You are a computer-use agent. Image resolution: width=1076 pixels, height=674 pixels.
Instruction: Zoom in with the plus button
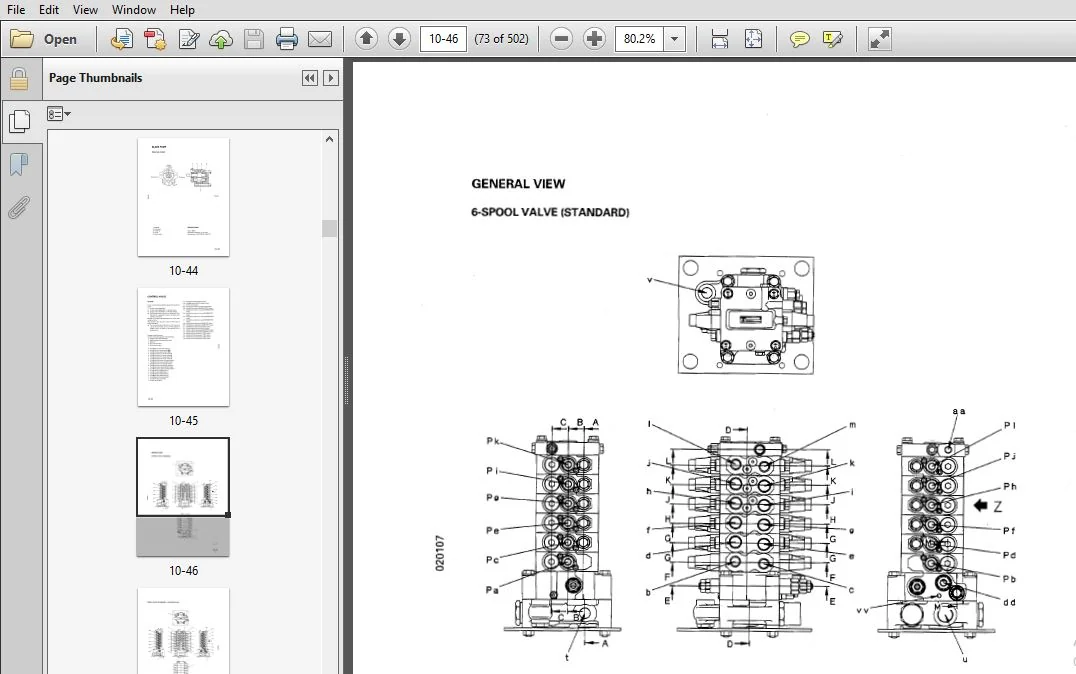pos(594,38)
